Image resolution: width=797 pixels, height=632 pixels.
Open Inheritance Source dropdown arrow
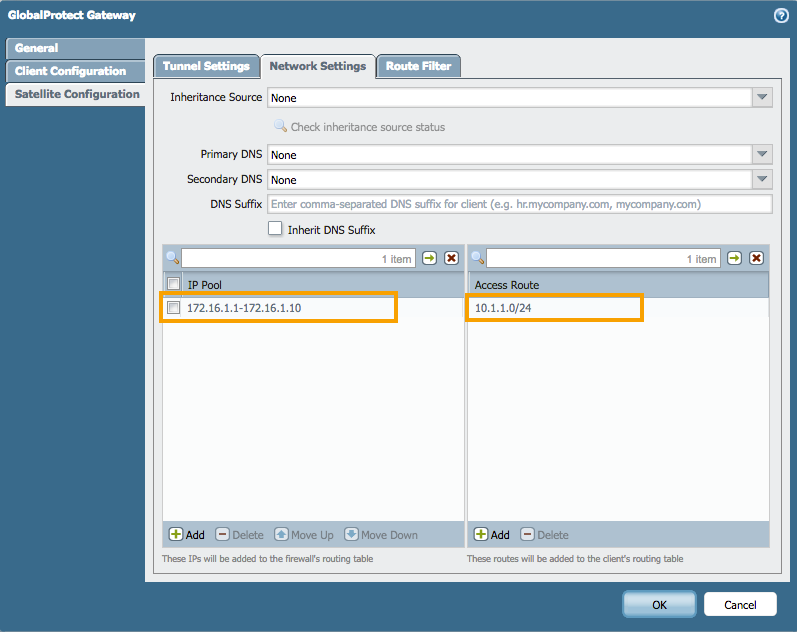pyautogui.click(x=762, y=97)
